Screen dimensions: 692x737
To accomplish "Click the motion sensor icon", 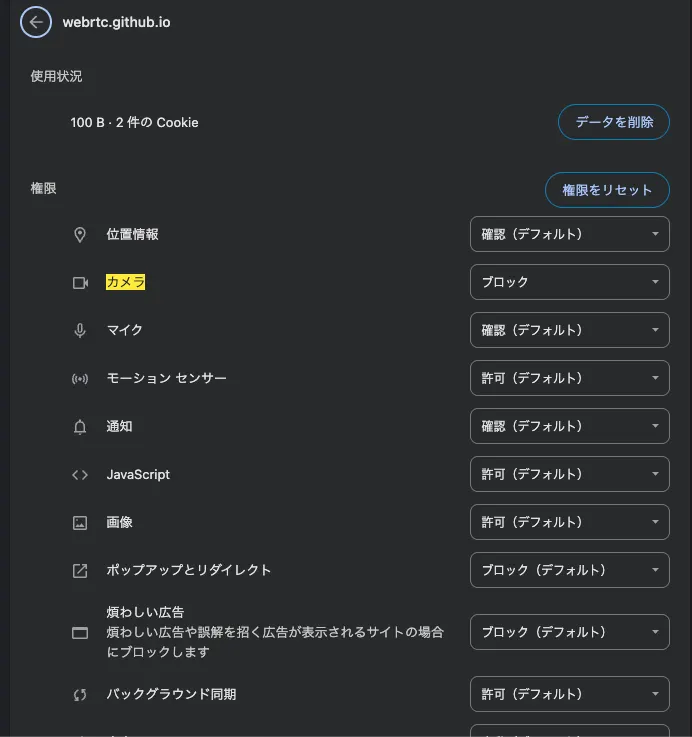I will (80, 378).
